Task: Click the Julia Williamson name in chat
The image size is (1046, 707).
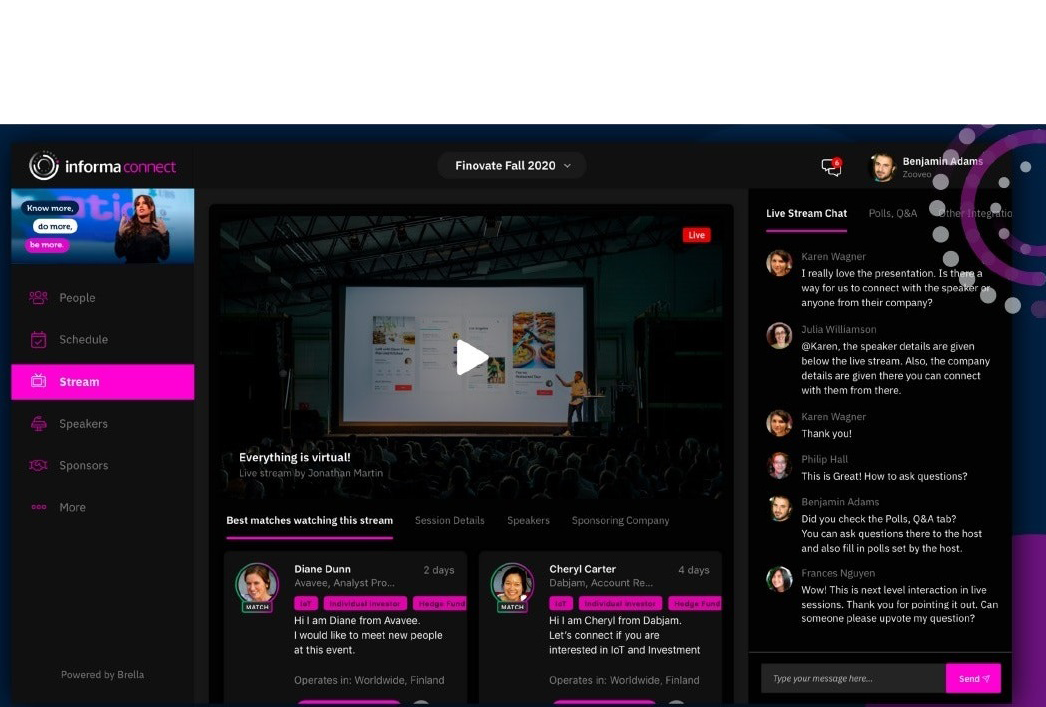Action: point(839,329)
